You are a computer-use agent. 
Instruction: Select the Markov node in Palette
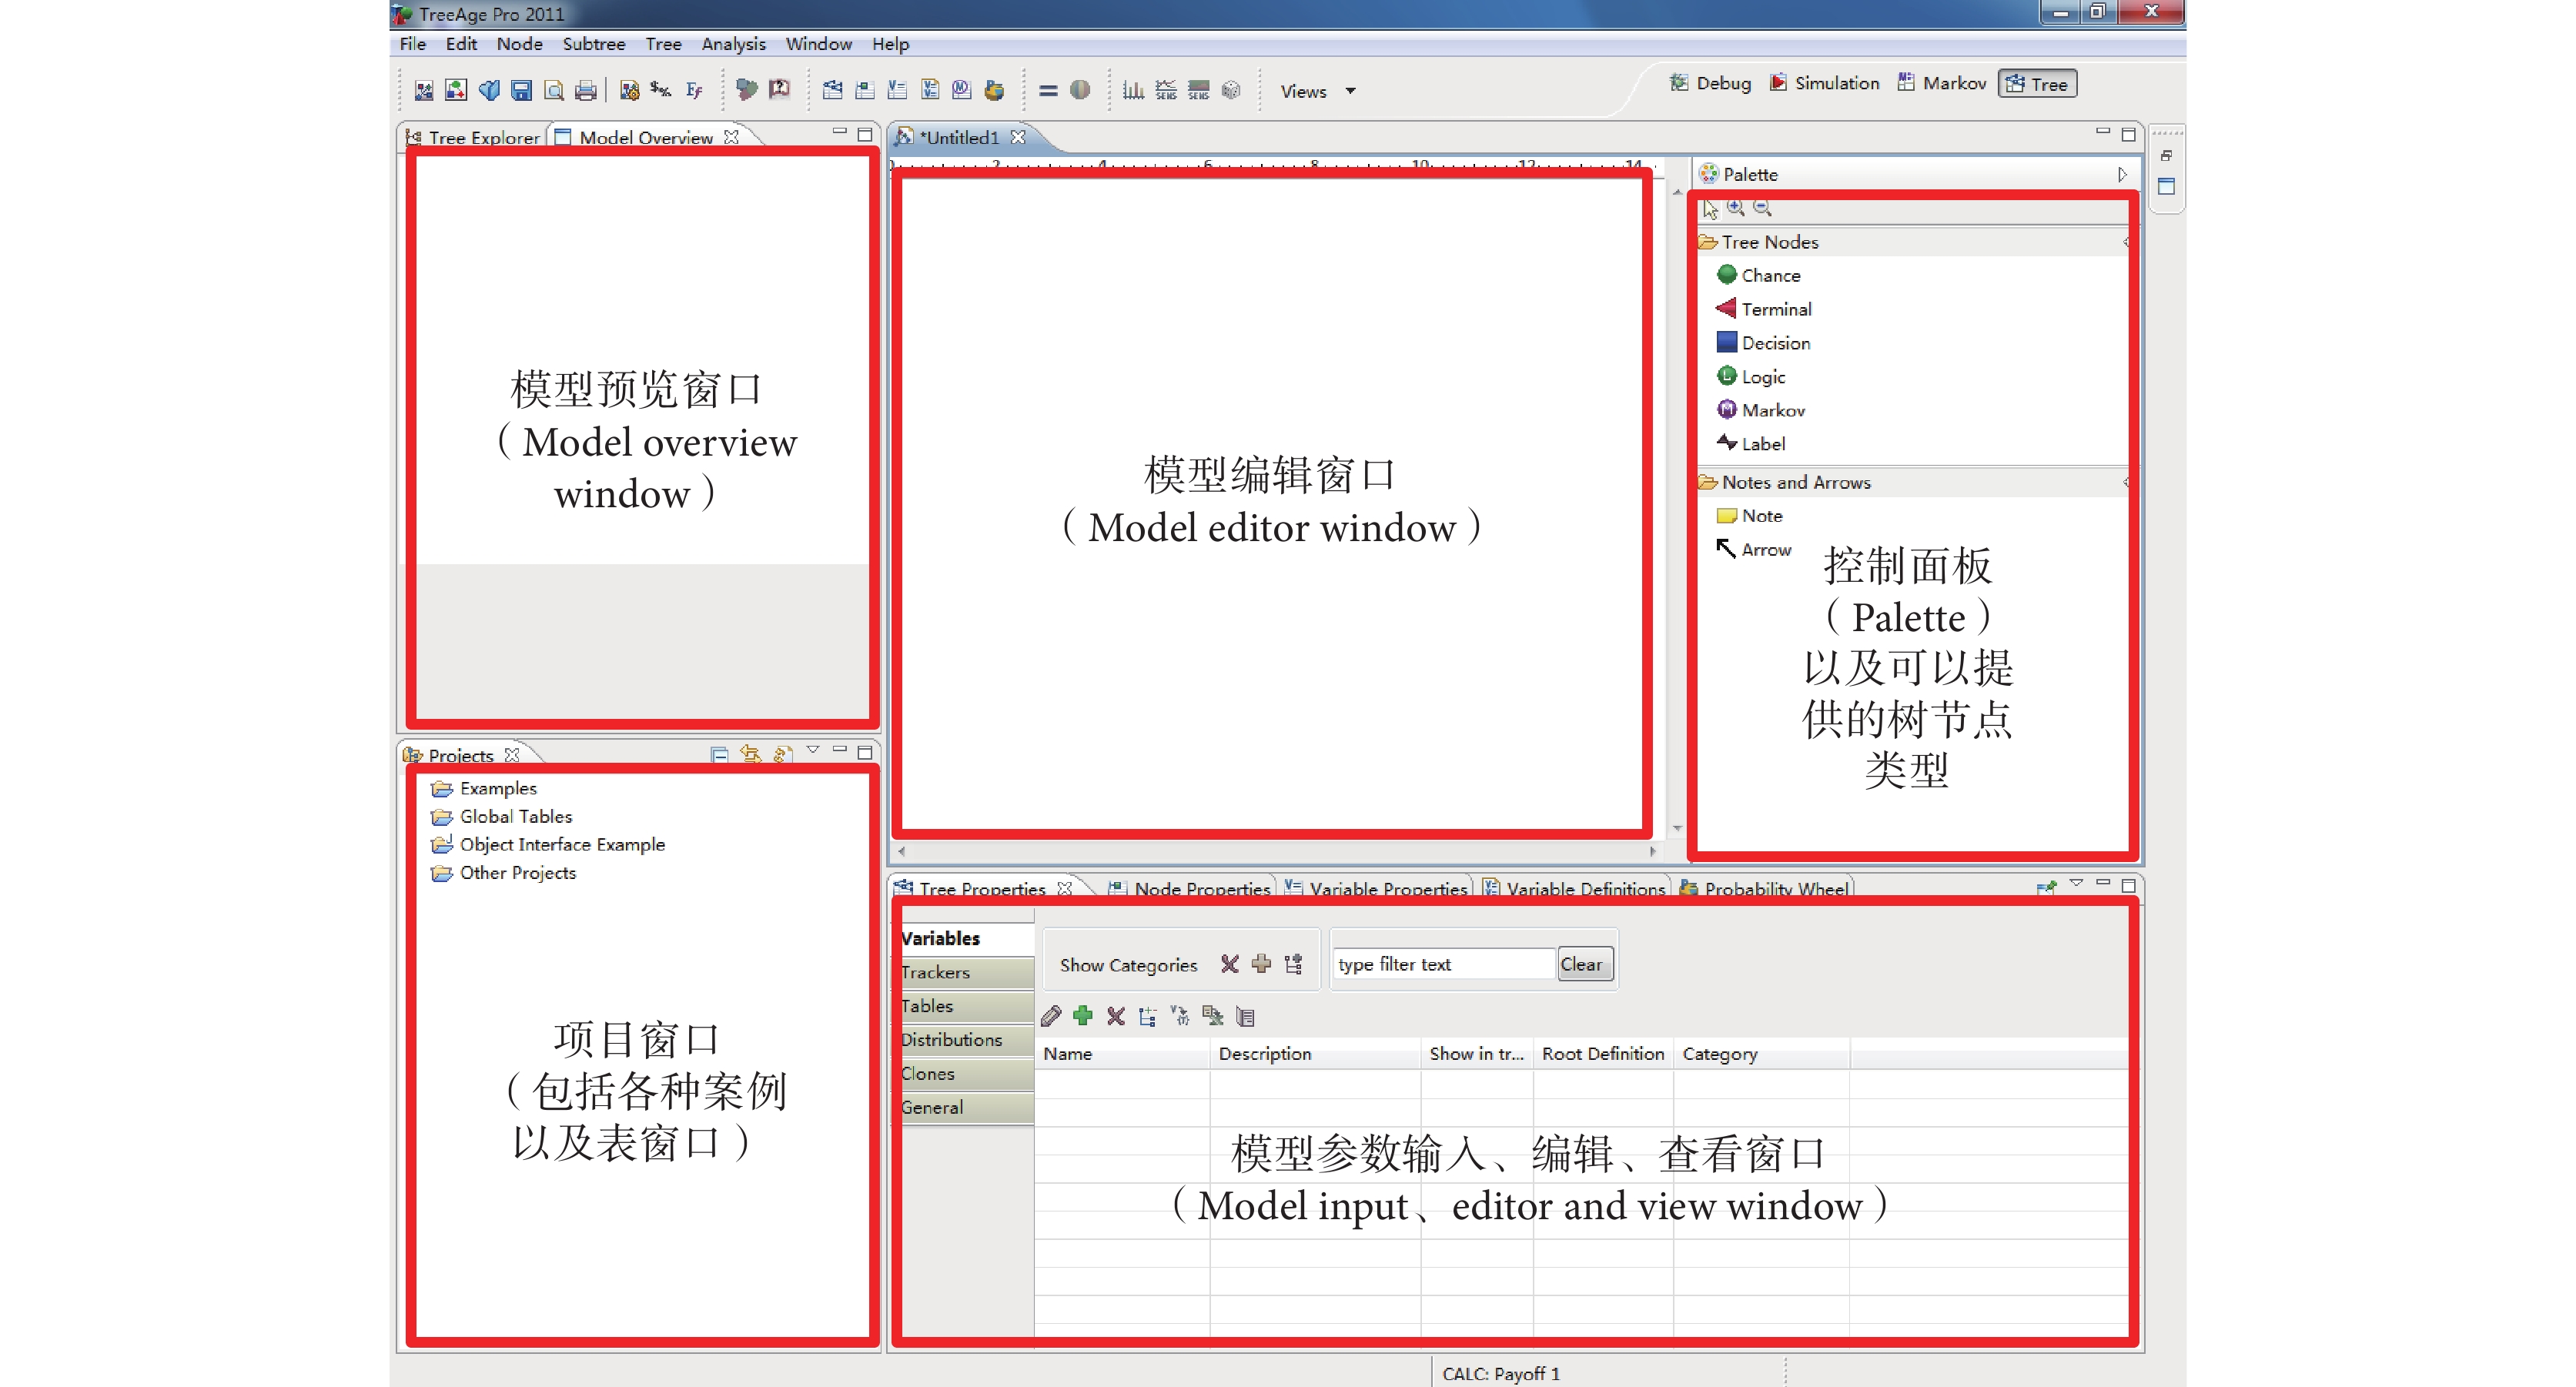[x=1761, y=410]
